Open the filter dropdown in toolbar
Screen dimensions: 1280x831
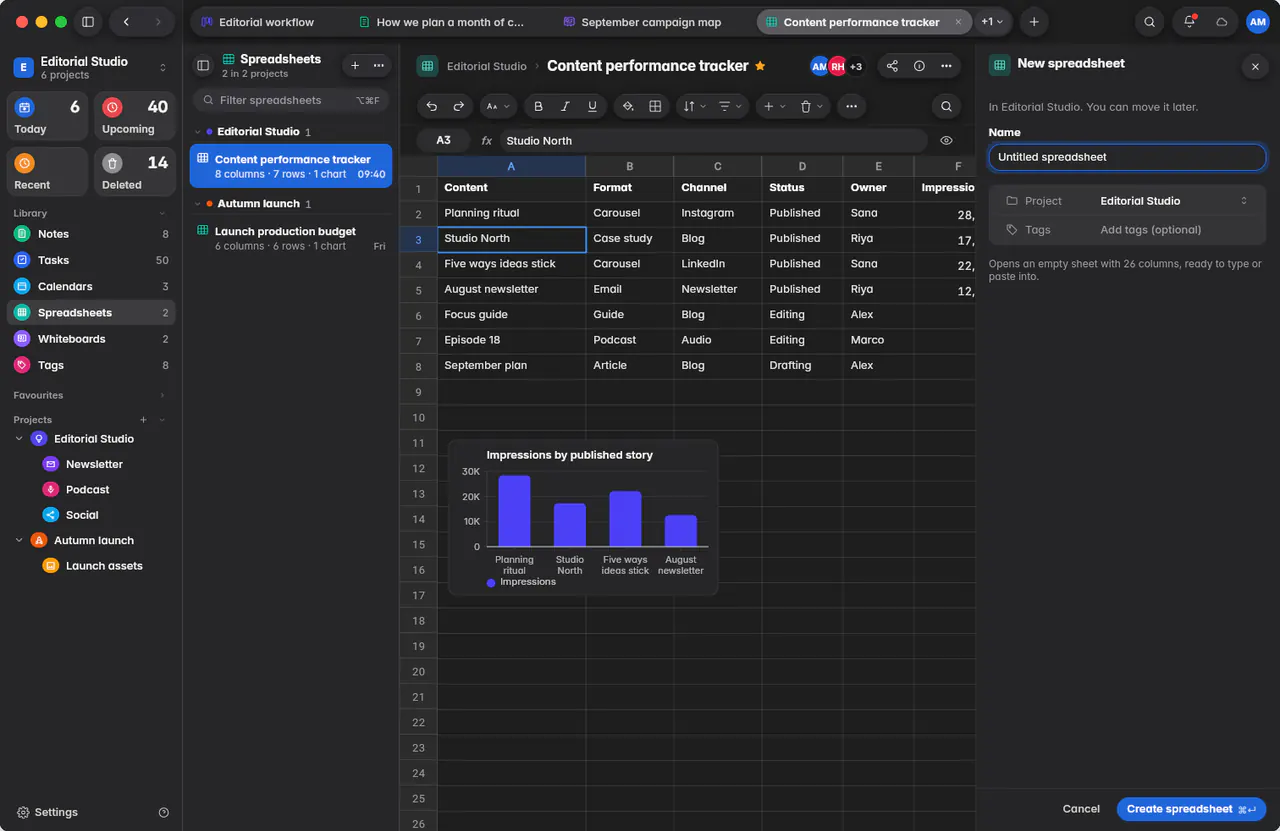coord(730,106)
